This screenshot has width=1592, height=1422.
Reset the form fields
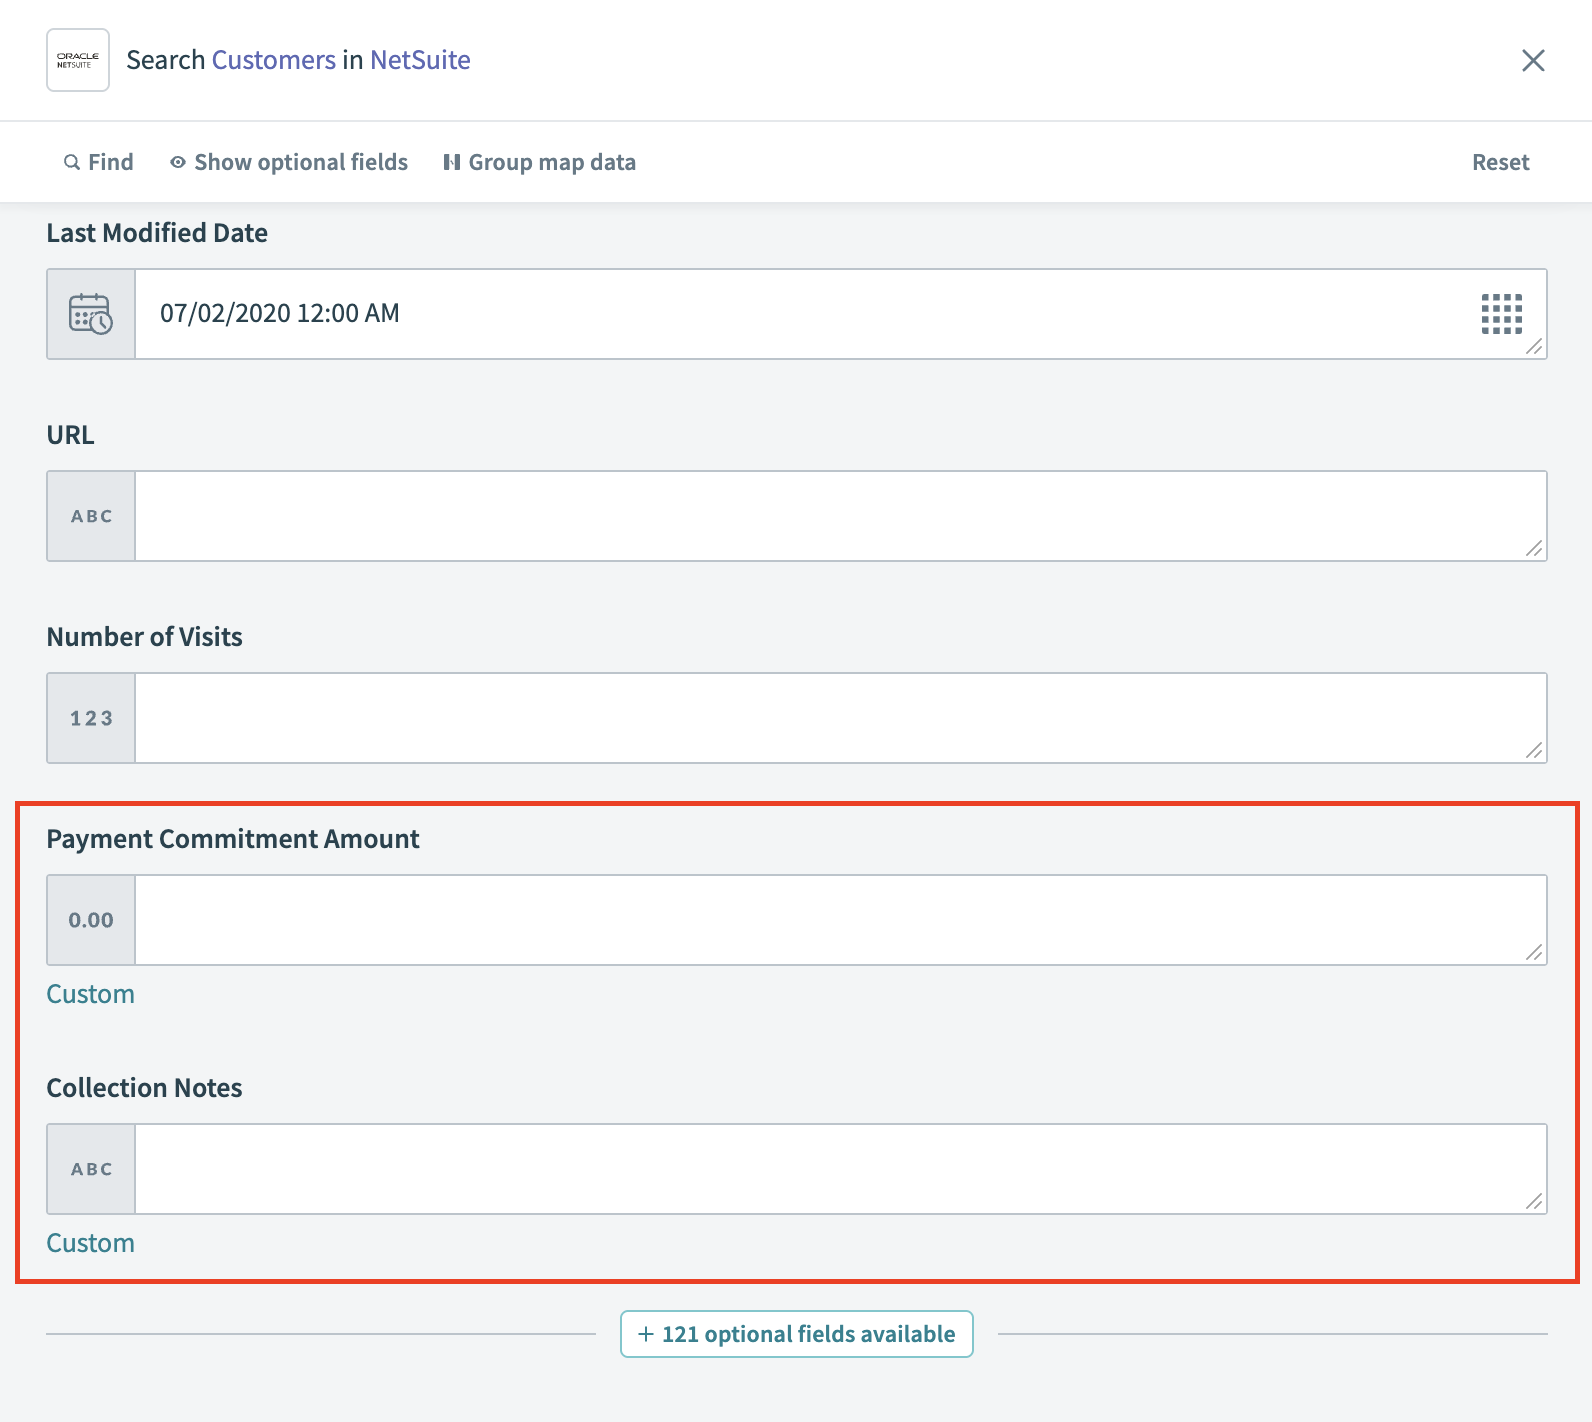click(1500, 162)
